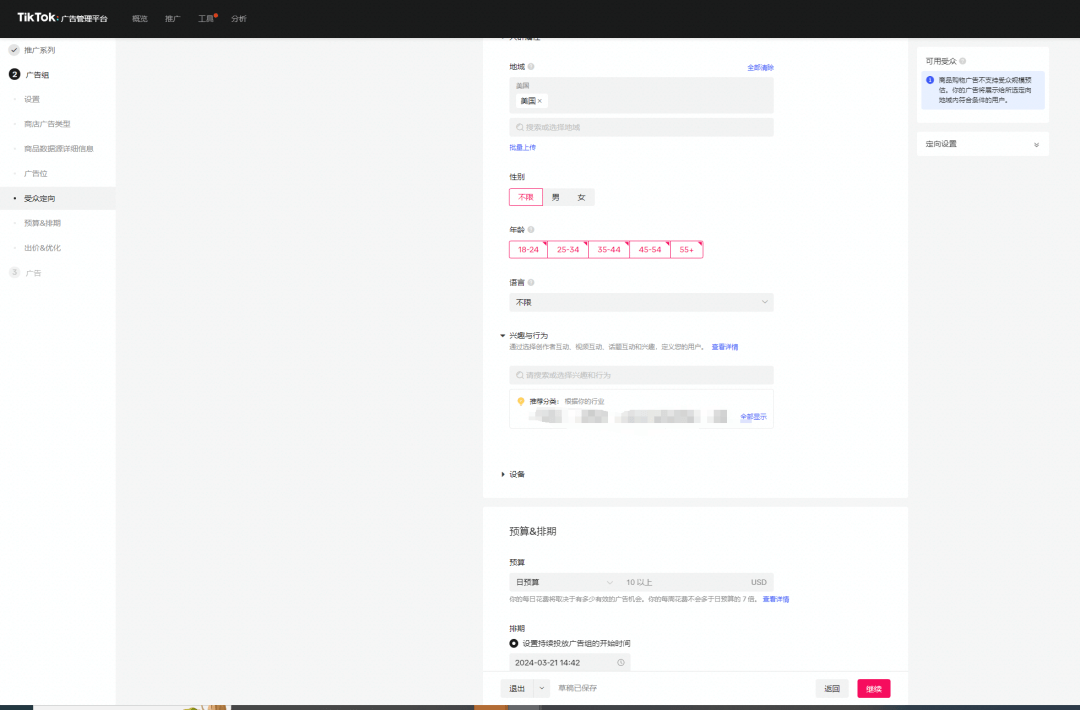Expand the 设备 section
This screenshot has height=710, width=1080.
pyautogui.click(x=503, y=474)
